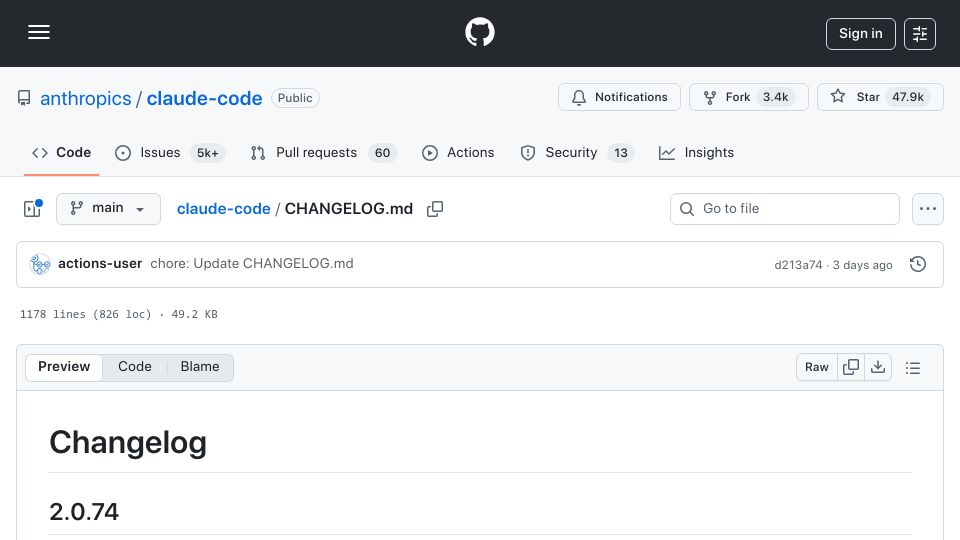Viewport: 960px width, 540px height.
Task: Copy the CHANGELOG.md file path
Action: pos(435,209)
